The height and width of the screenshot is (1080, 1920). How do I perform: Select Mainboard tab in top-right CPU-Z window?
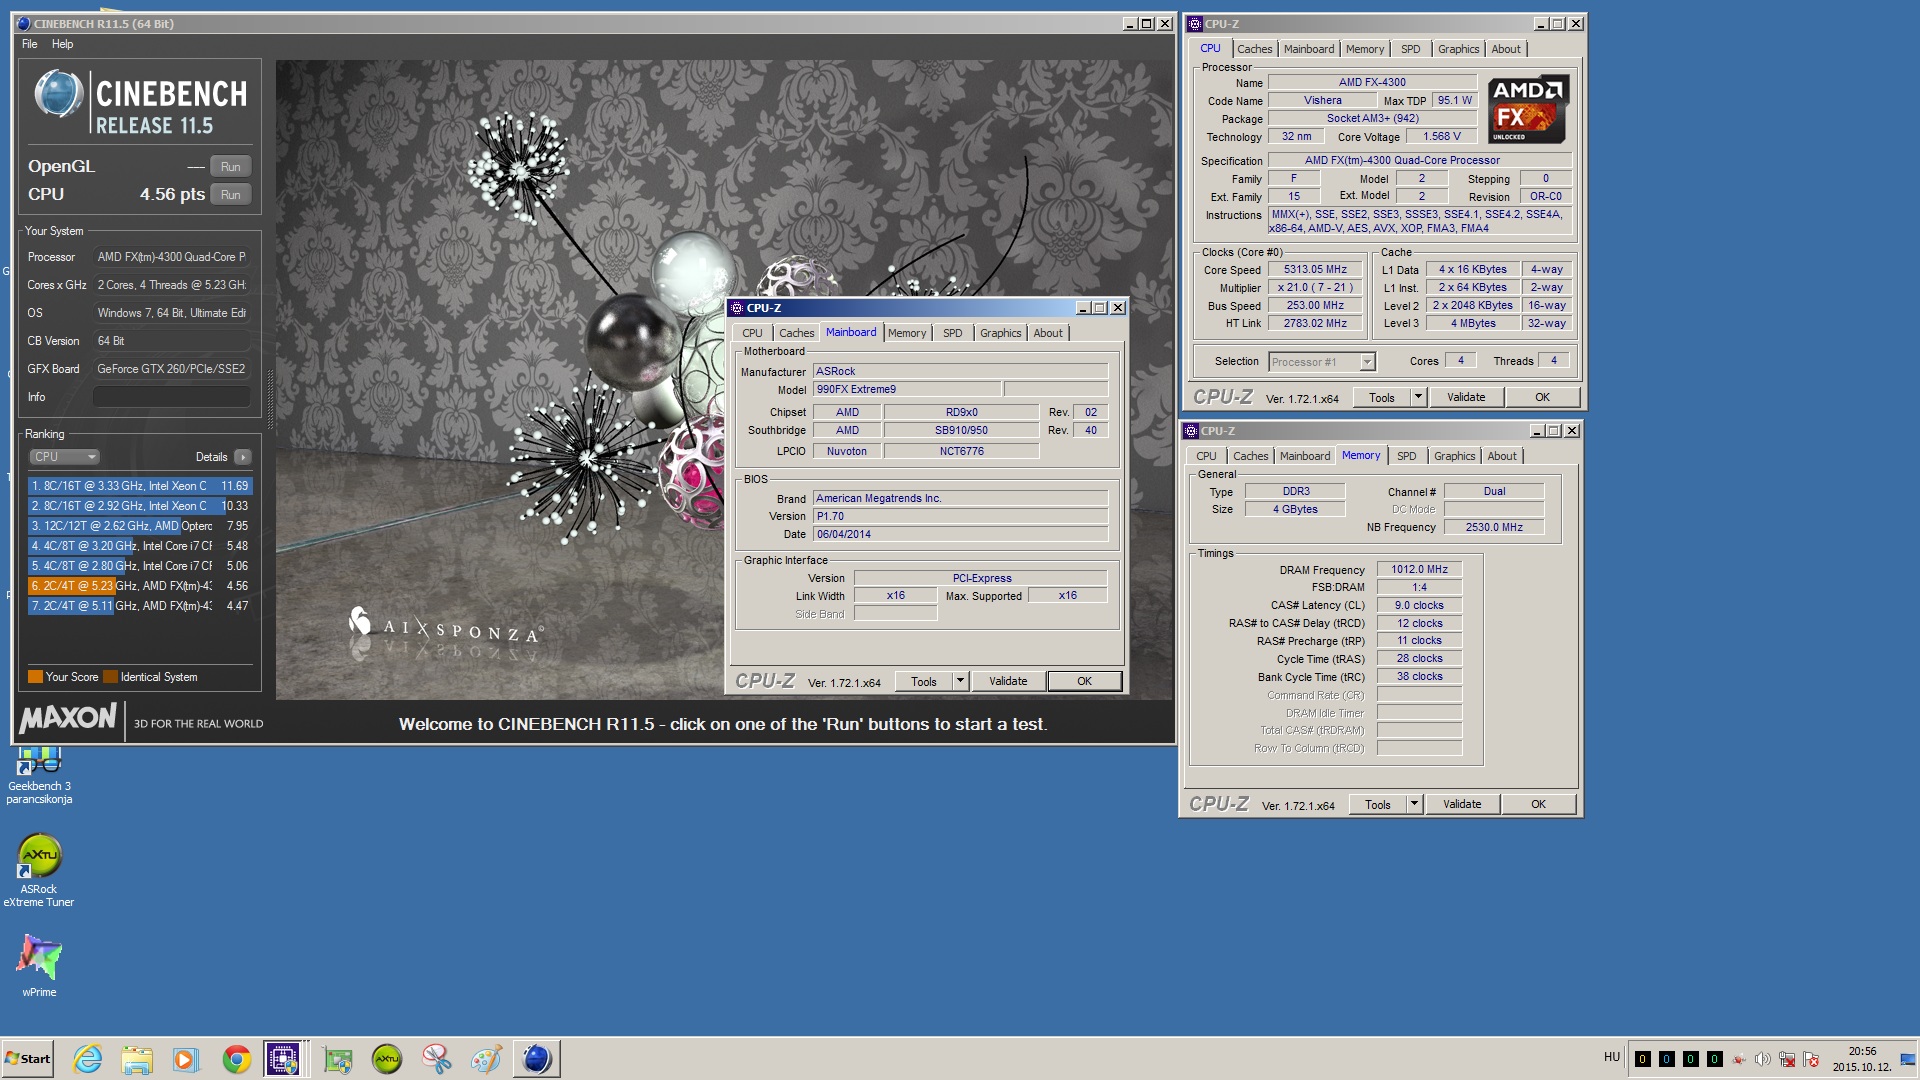tap(1309, 49)
